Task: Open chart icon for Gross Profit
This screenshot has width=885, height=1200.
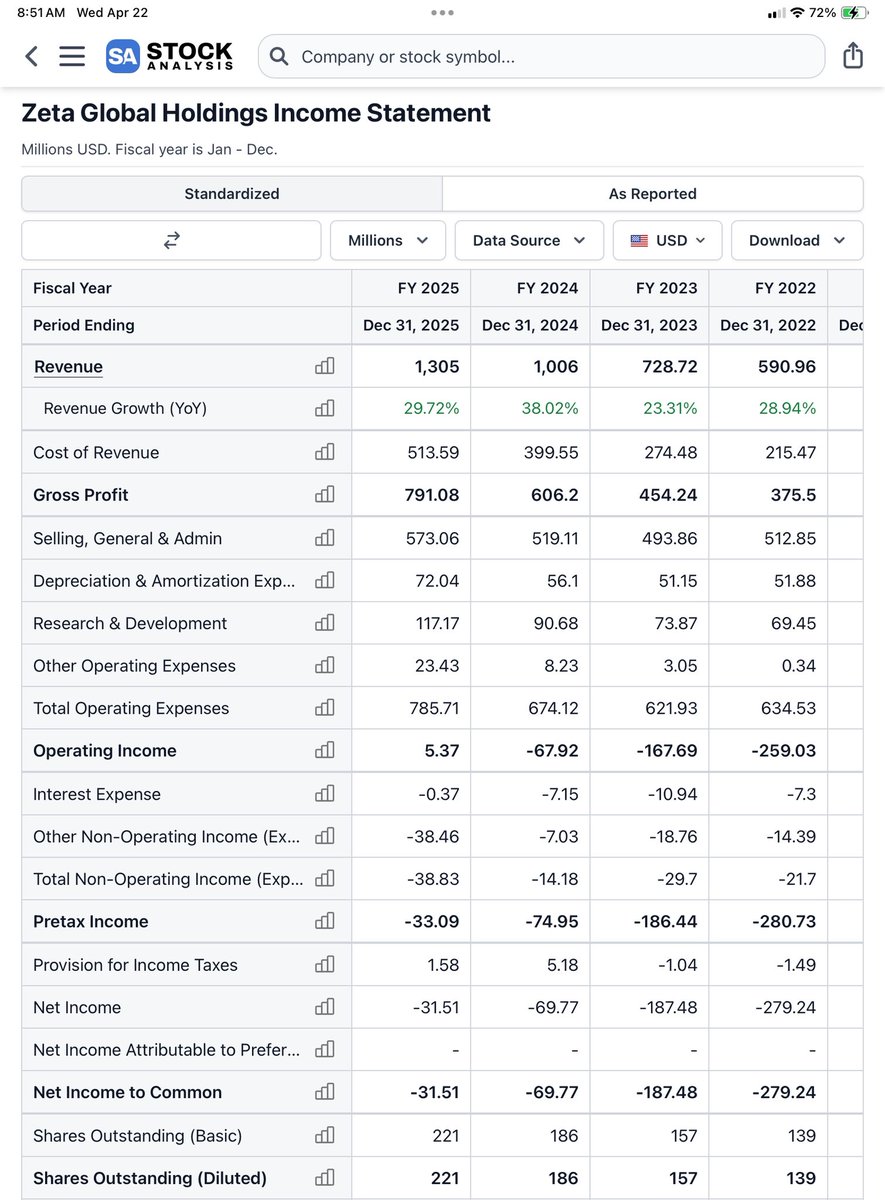Action: [x=324, y=495]
